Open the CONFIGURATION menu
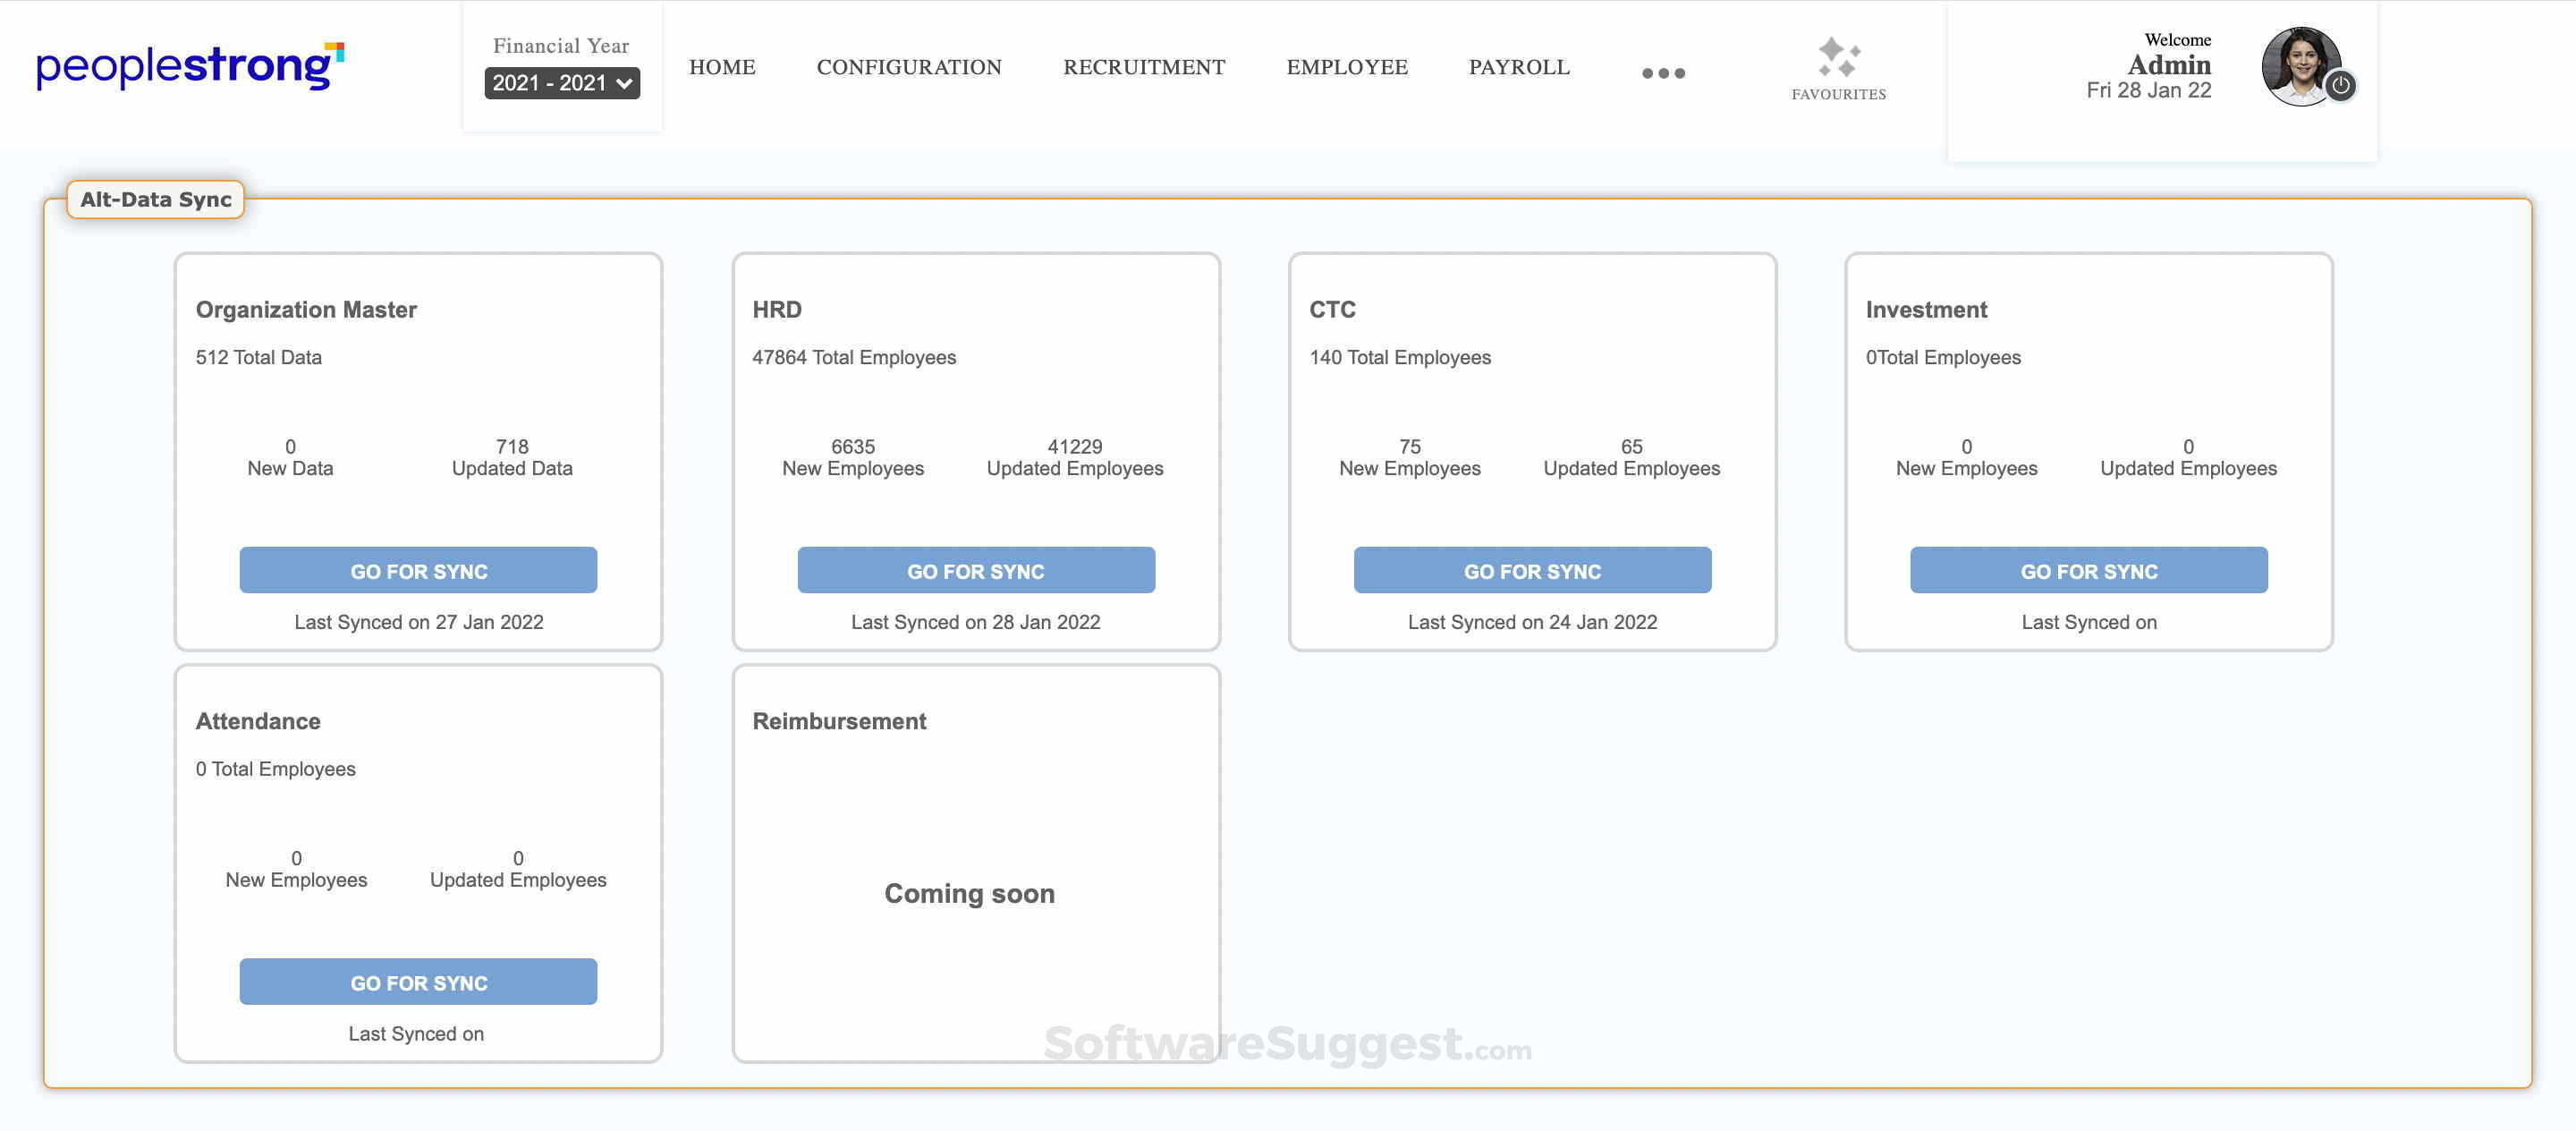Image resolution: width=2576 pixels, height=1131 pixels. click(909, 67)
